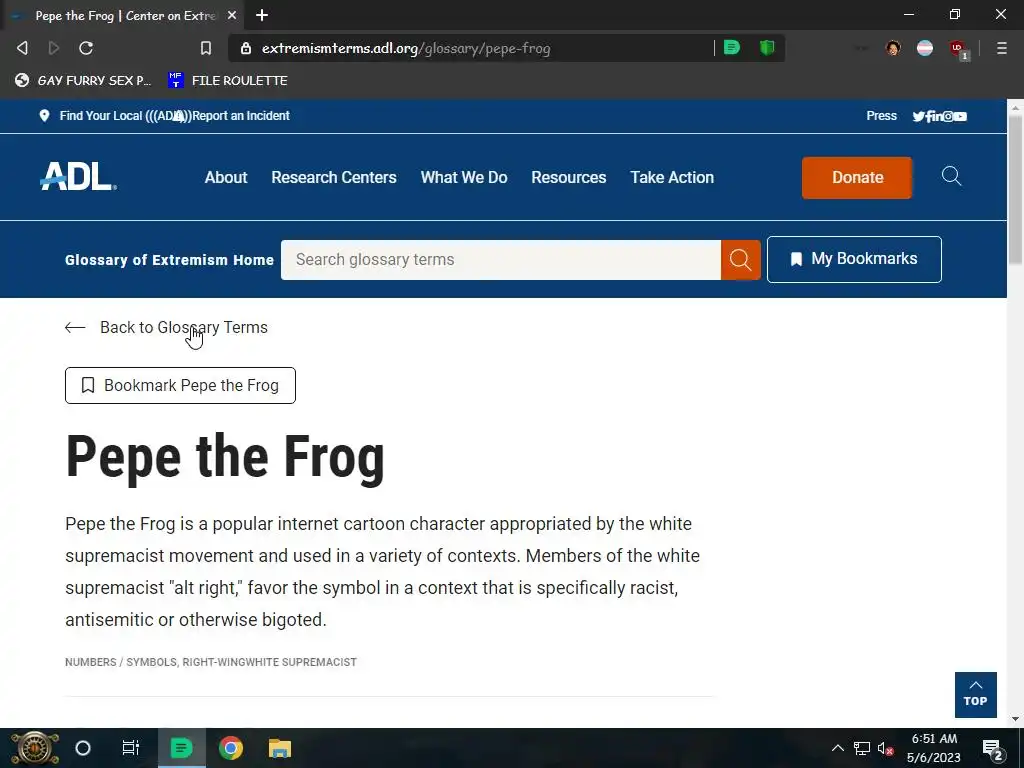Show hidden system tray icons
1024x768 pixels.
838,748
